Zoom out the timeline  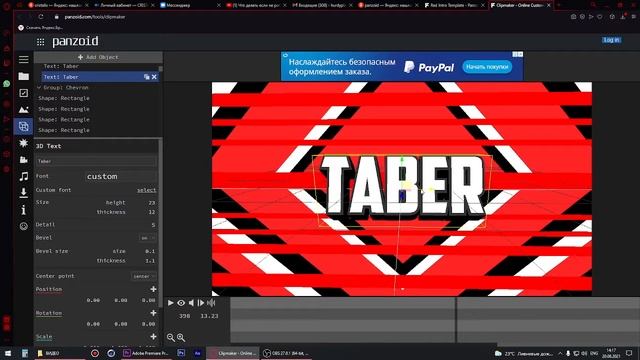coord(171,338)
